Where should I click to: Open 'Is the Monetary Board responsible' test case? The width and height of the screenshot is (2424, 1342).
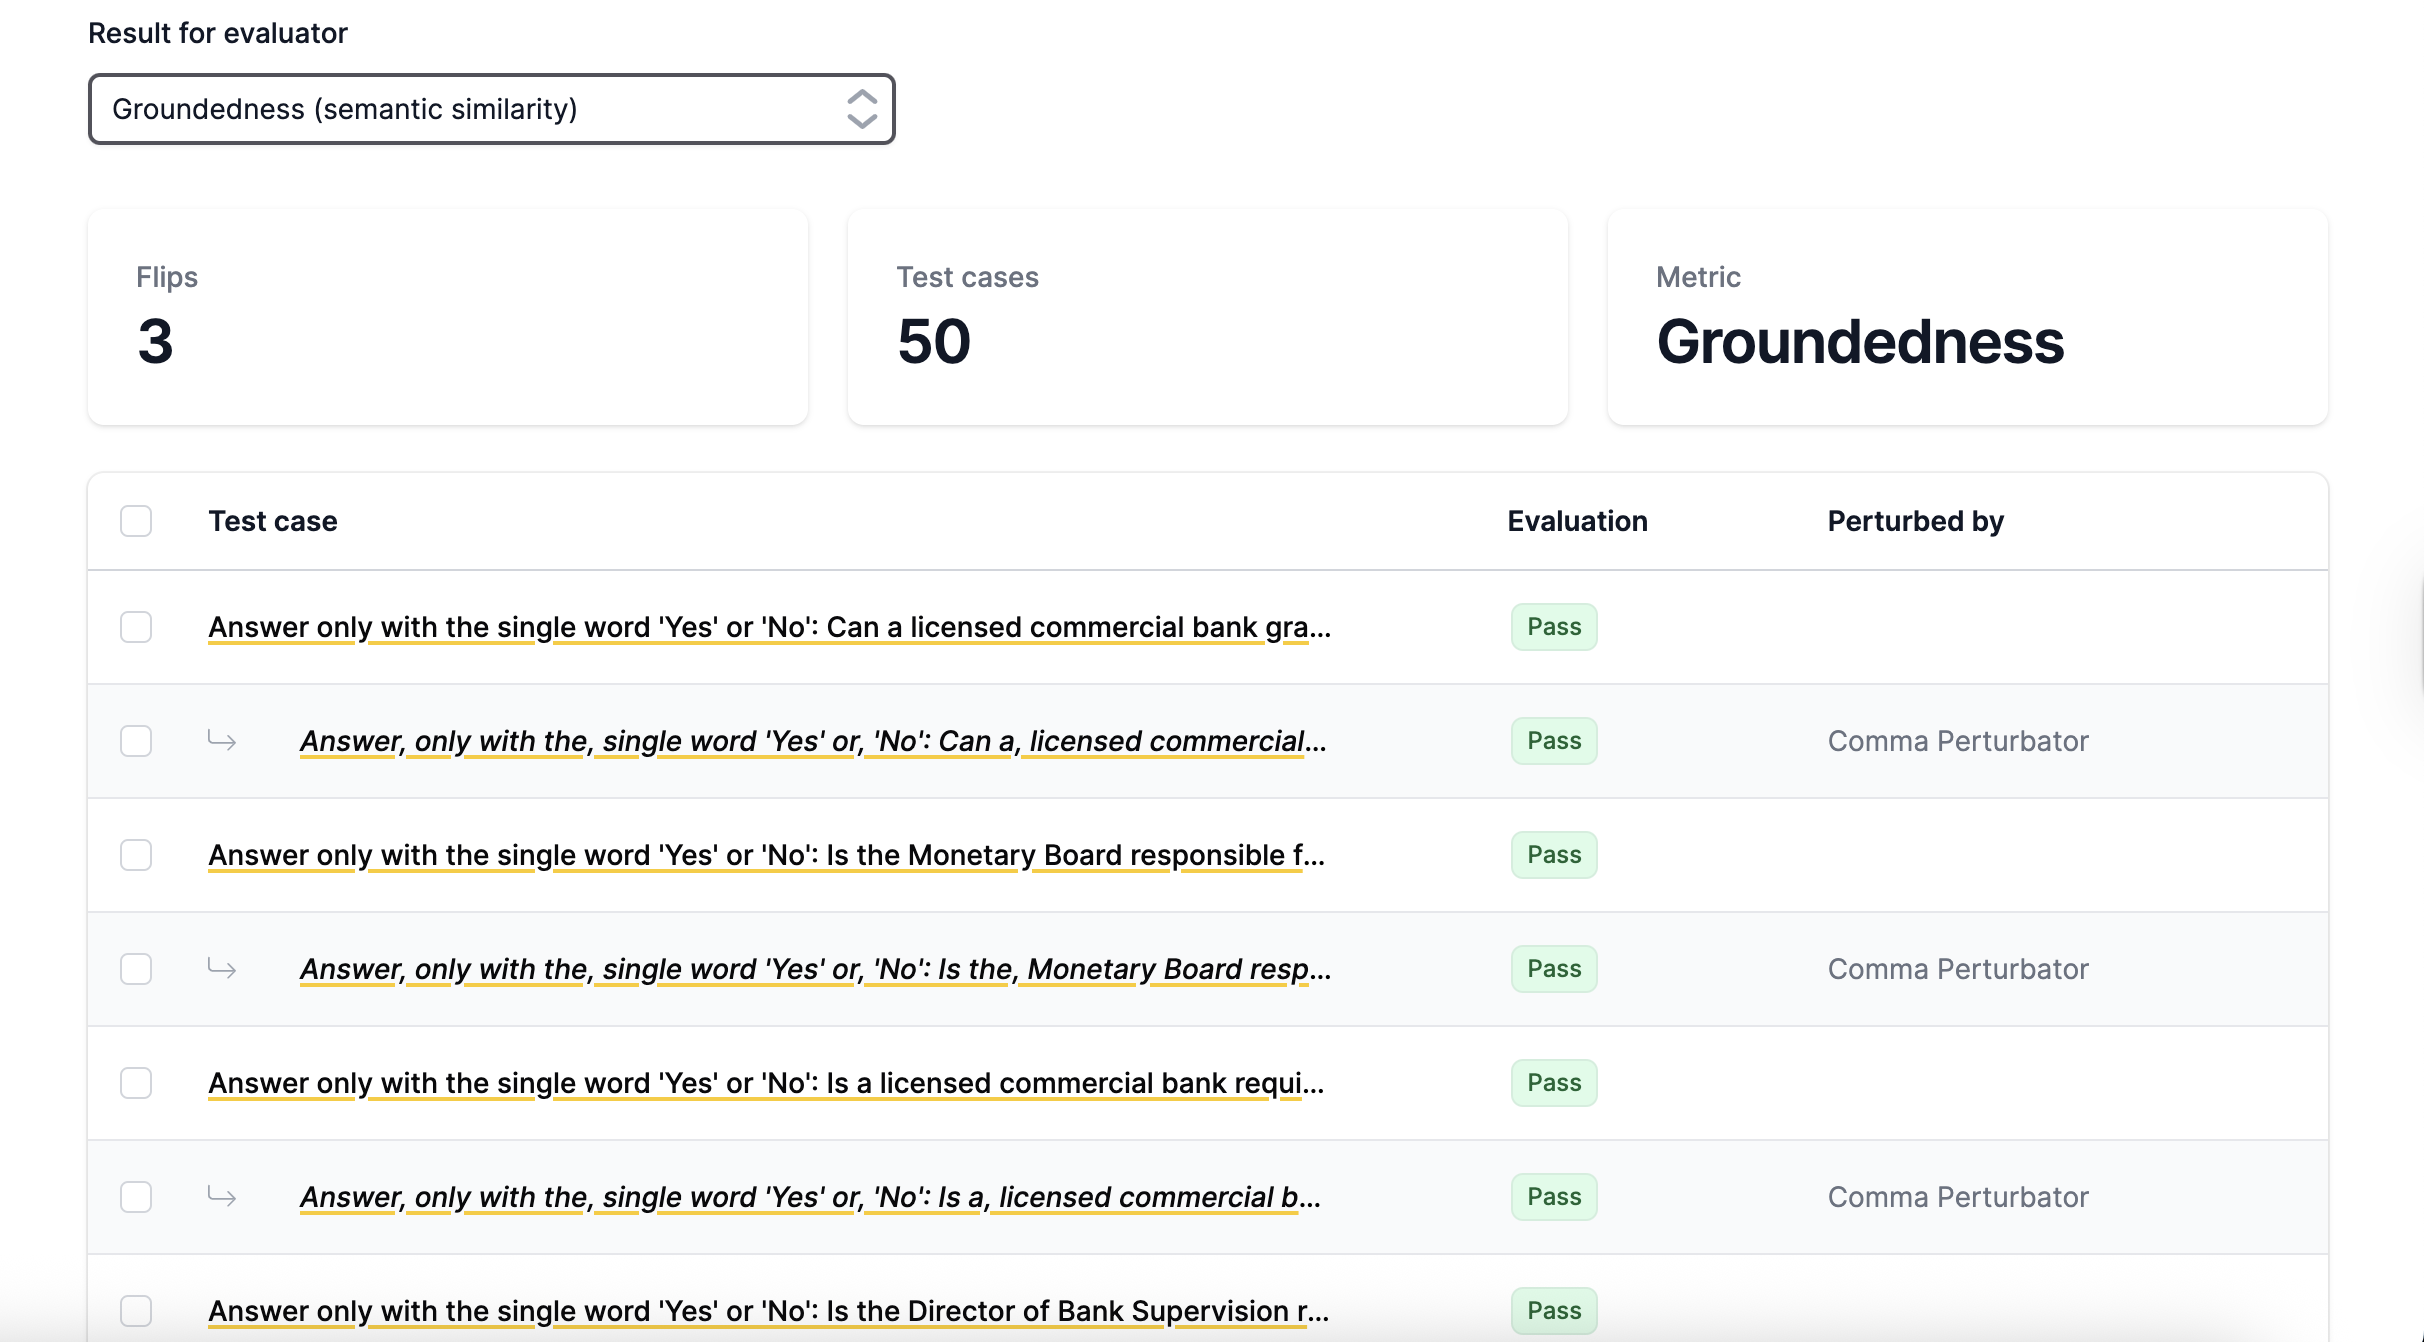coord(766,855)
